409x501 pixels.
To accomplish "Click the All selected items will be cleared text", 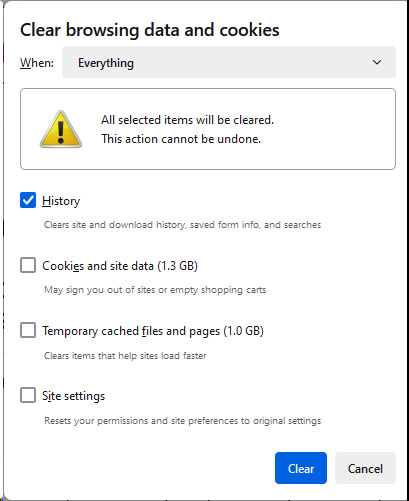I will [187, 120].
